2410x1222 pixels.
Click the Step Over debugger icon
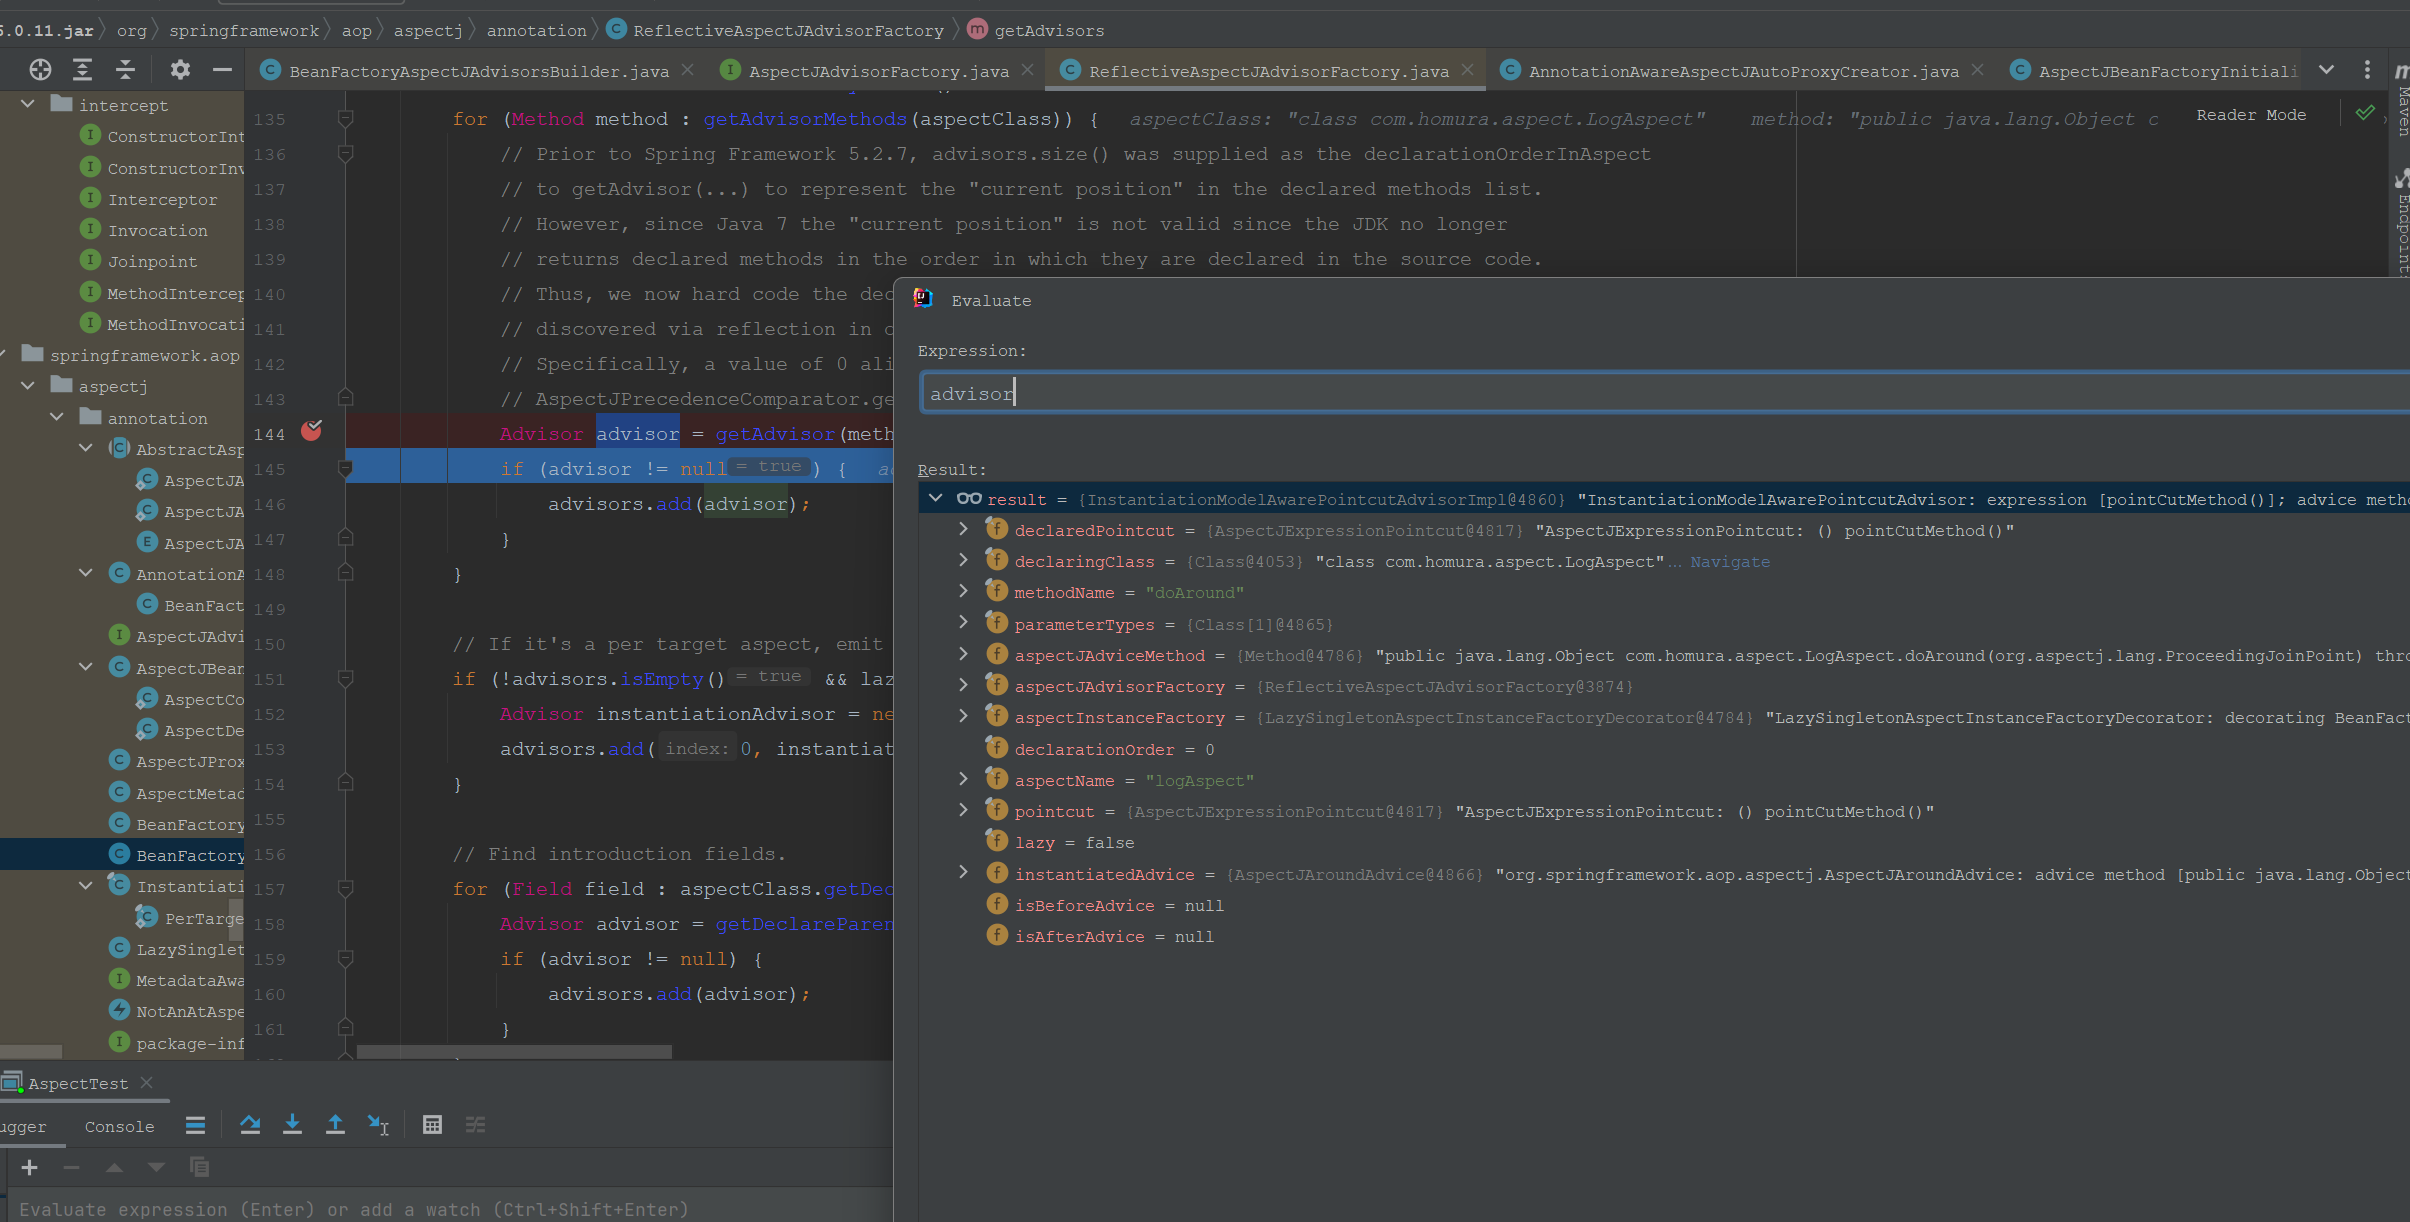pyautogui.click(x=250, y=1125)
